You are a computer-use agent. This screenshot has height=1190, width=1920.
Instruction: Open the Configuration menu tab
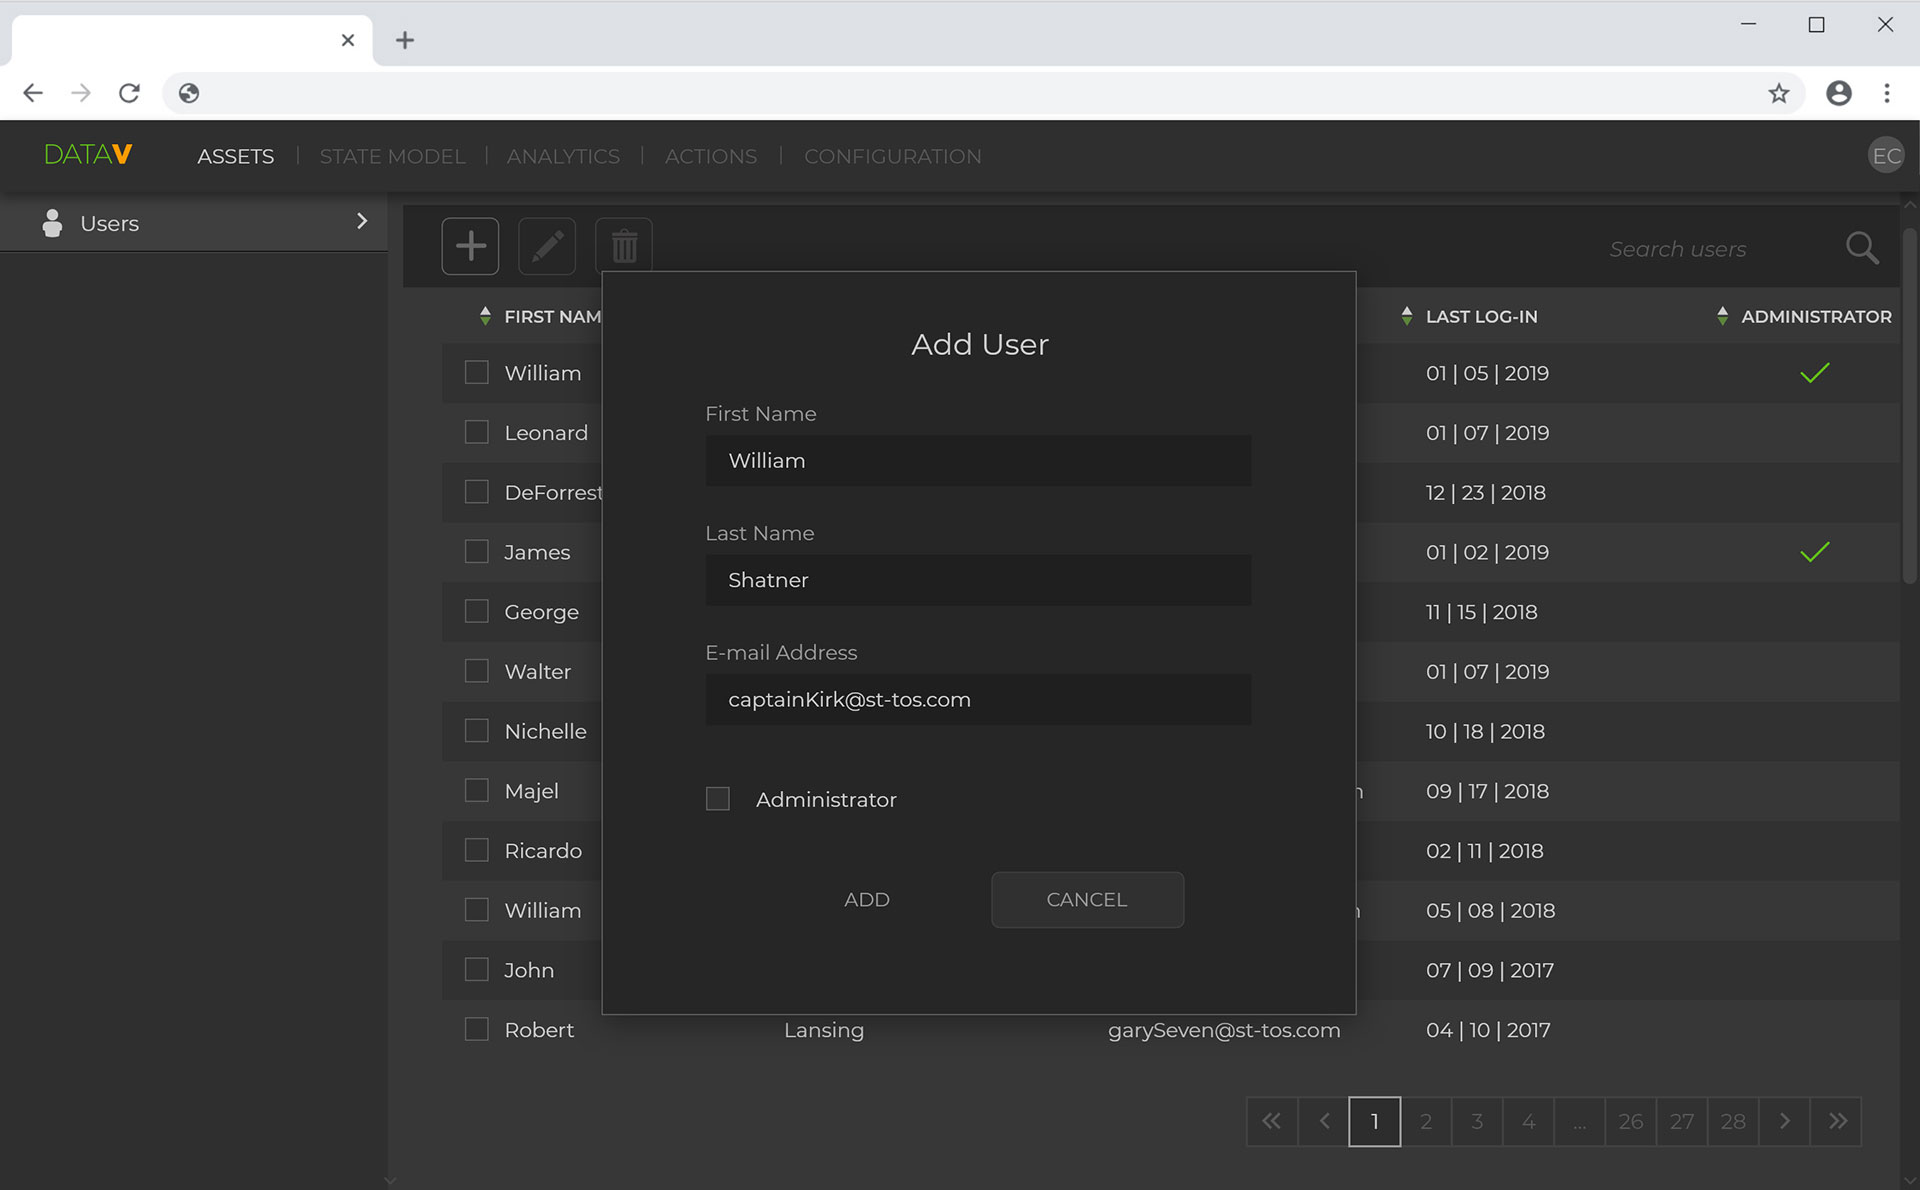pos(892,156)
